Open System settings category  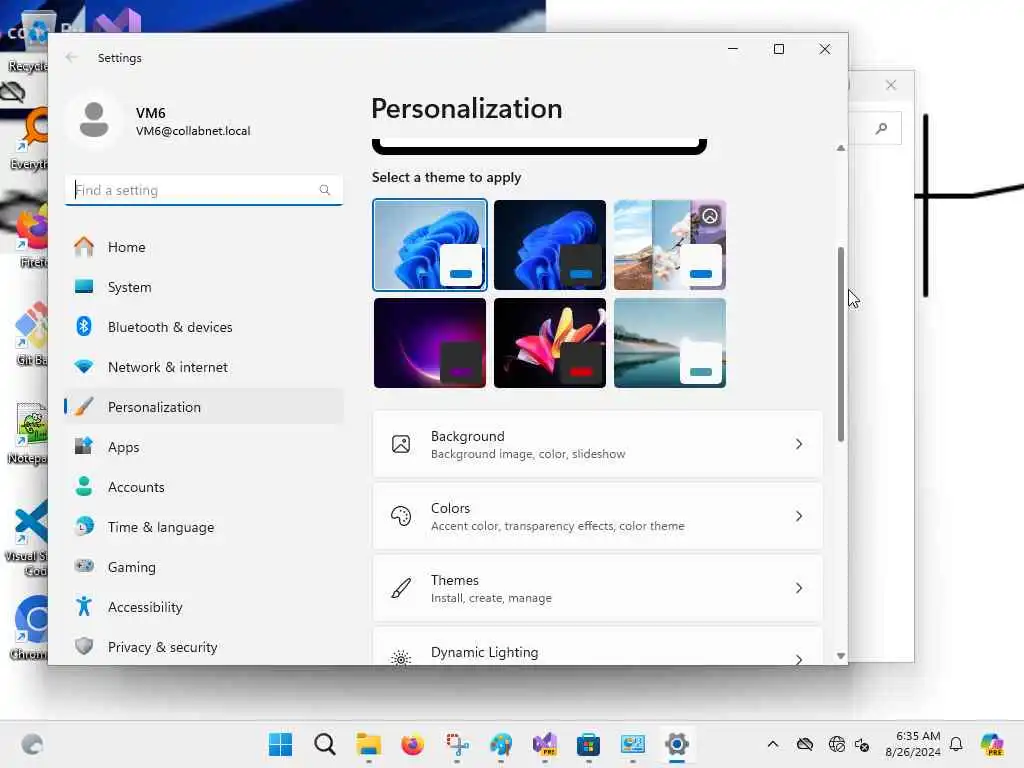[204, 287]
